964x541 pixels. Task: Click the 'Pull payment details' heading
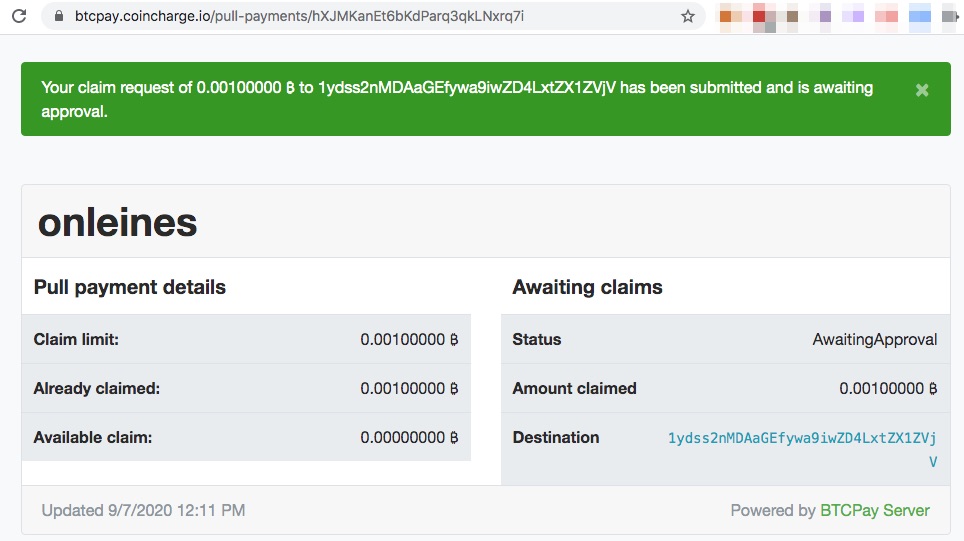[130, 287]
